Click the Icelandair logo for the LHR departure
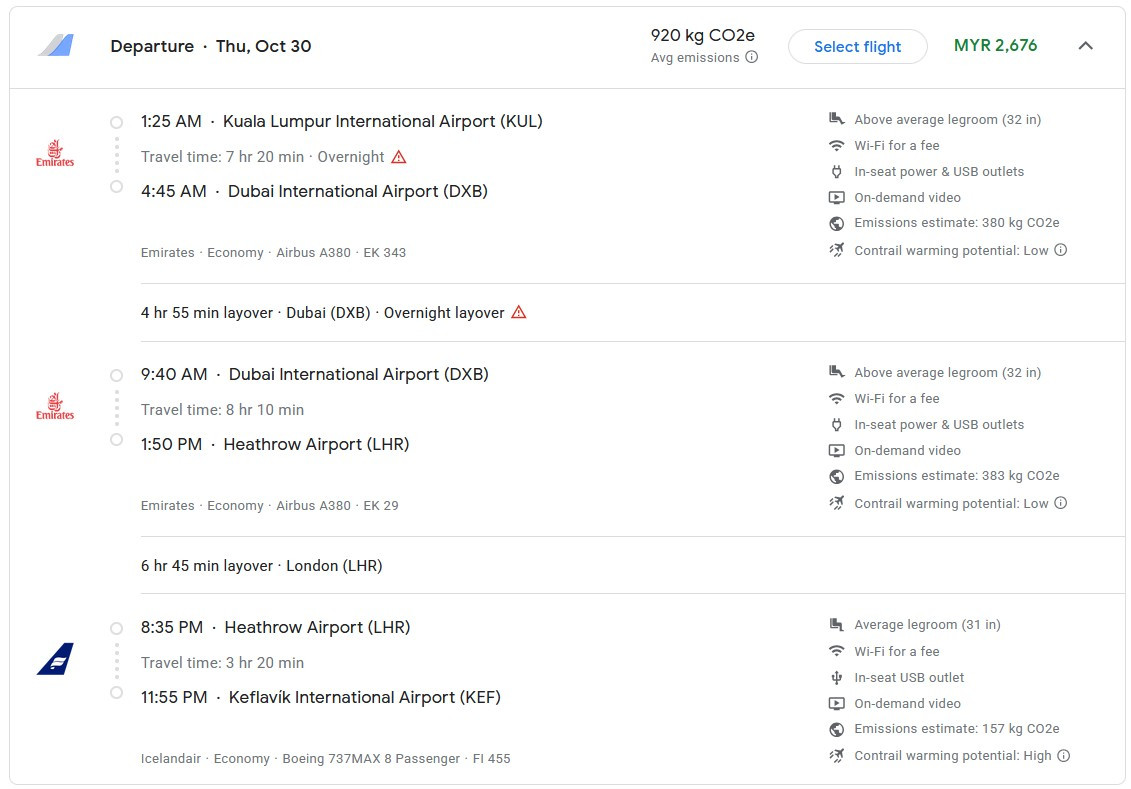The width and height of the screenshot is (1131, 789). click(55, 659)
